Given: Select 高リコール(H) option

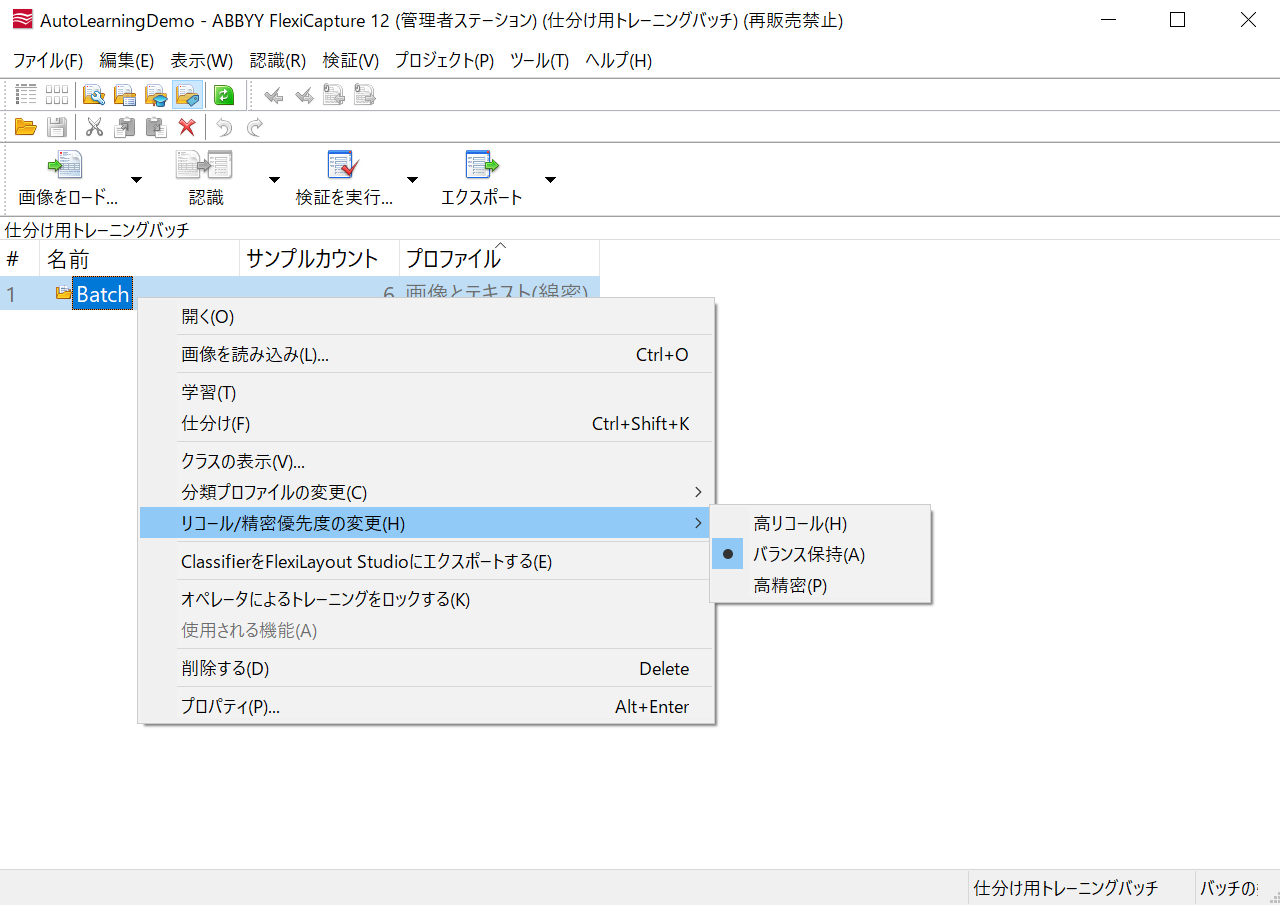Looking at the screenshot, I should point(821,523).
